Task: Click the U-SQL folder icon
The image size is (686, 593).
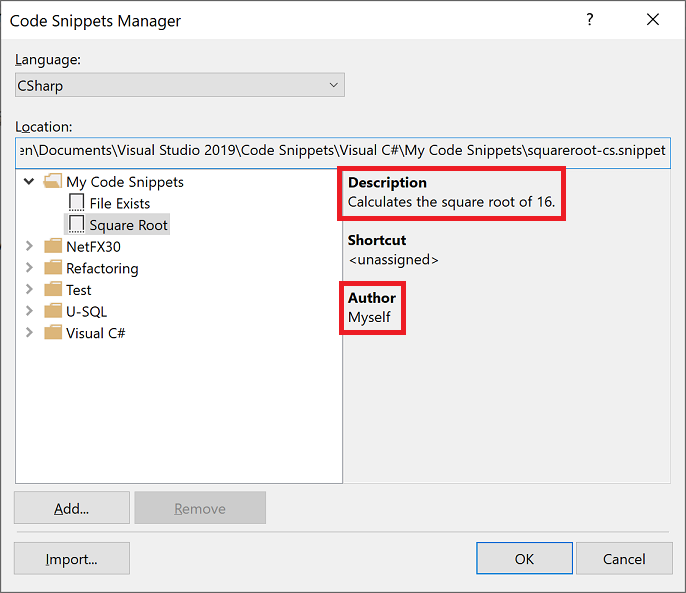Action: click(x=53, y=311)
